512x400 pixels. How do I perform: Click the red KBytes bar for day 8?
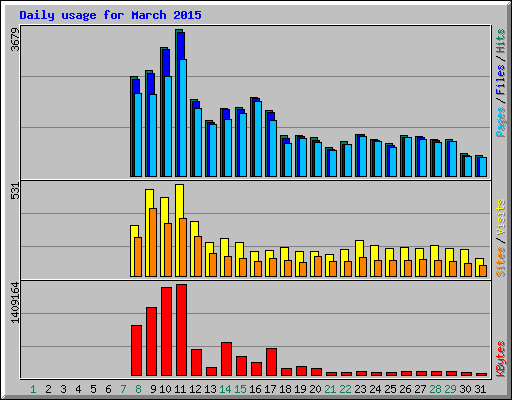coord(137,351)
